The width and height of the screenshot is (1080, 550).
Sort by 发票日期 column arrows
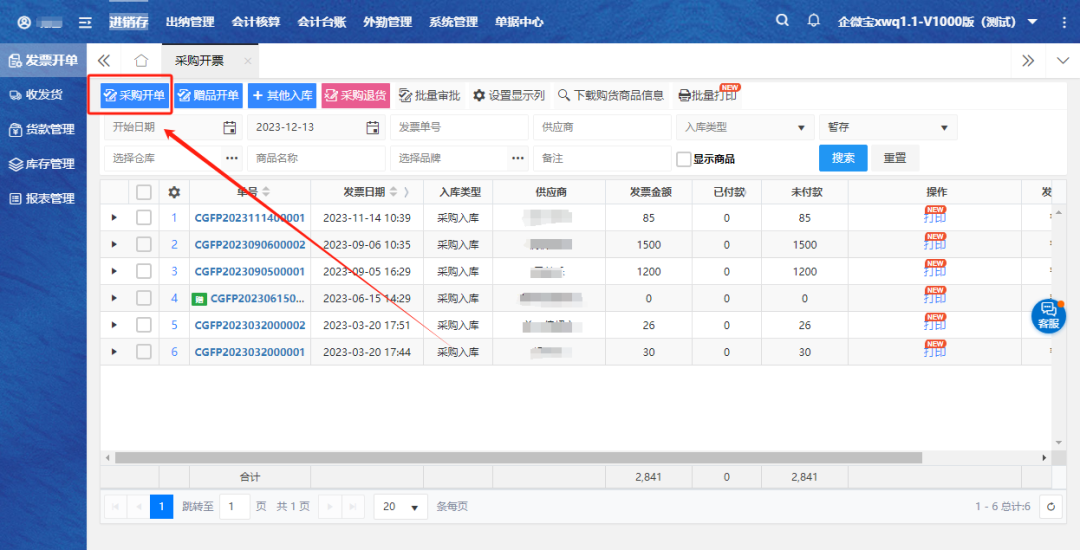click(x=393, y=192)
